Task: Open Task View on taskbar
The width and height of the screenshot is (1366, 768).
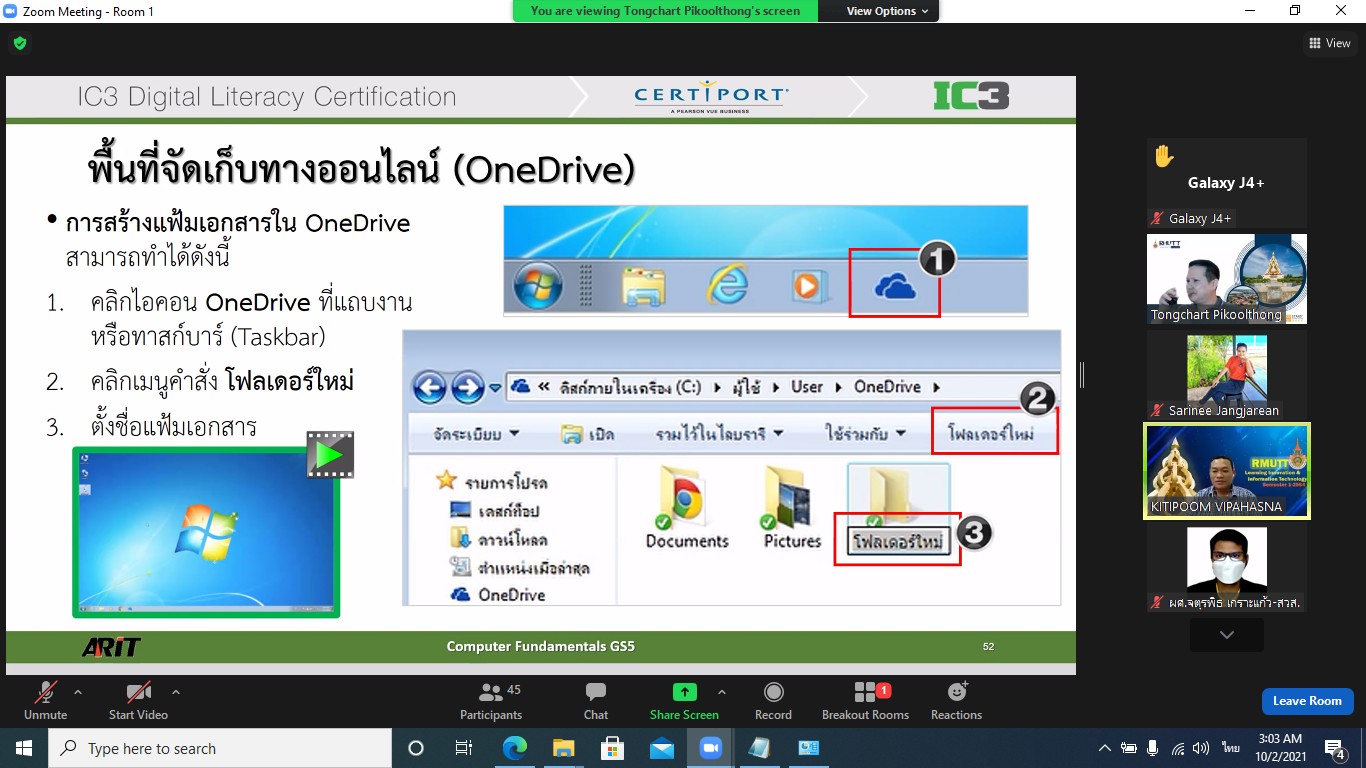Action: (464, 748)
